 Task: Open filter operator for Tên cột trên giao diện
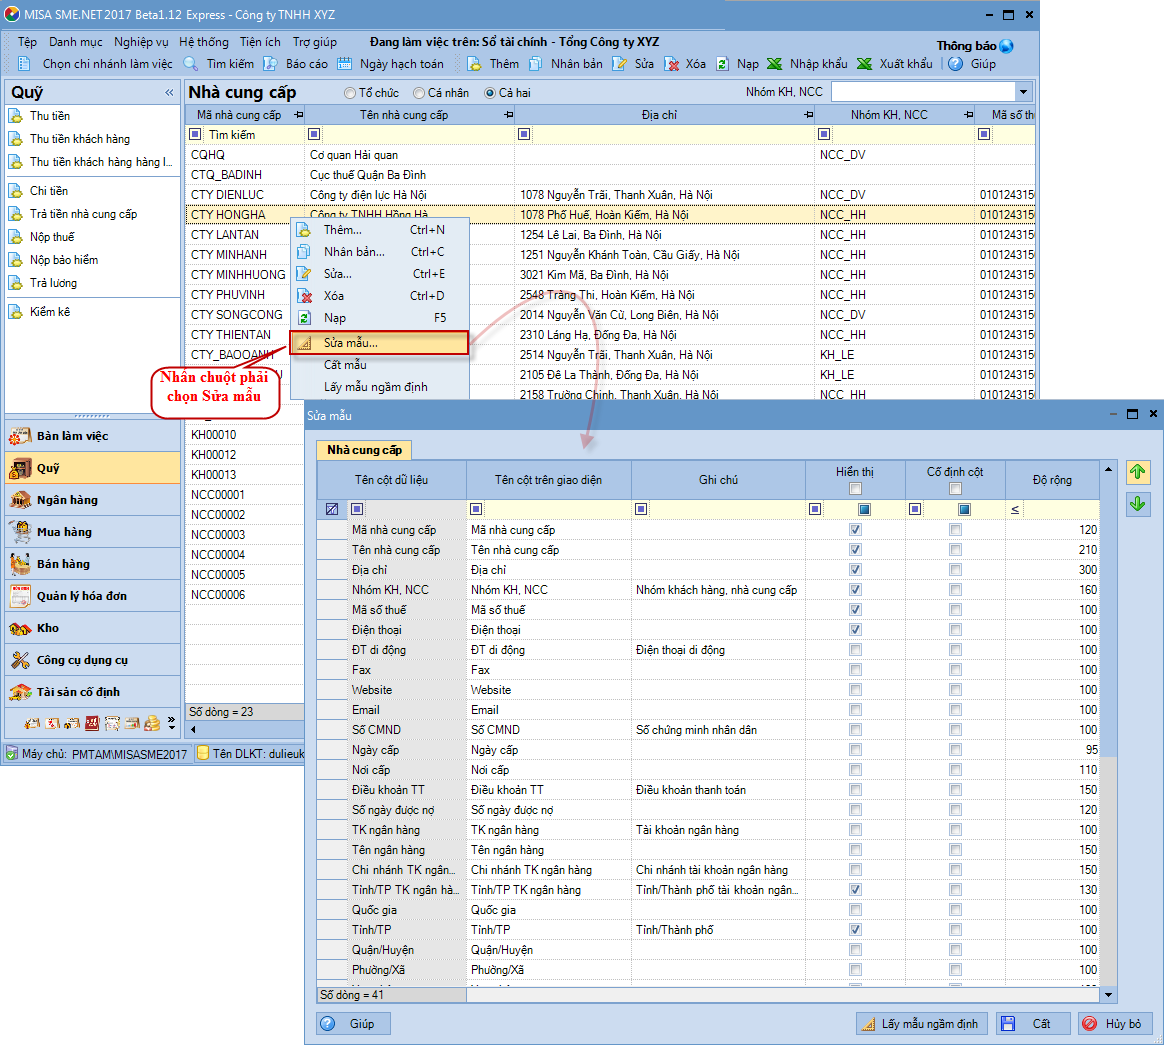[x=476, y=509]
